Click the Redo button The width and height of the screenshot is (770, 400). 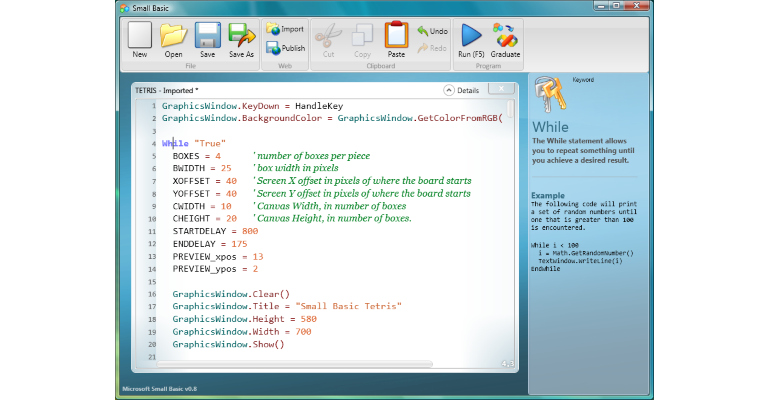pyautogui.click(x=432, y=48)
